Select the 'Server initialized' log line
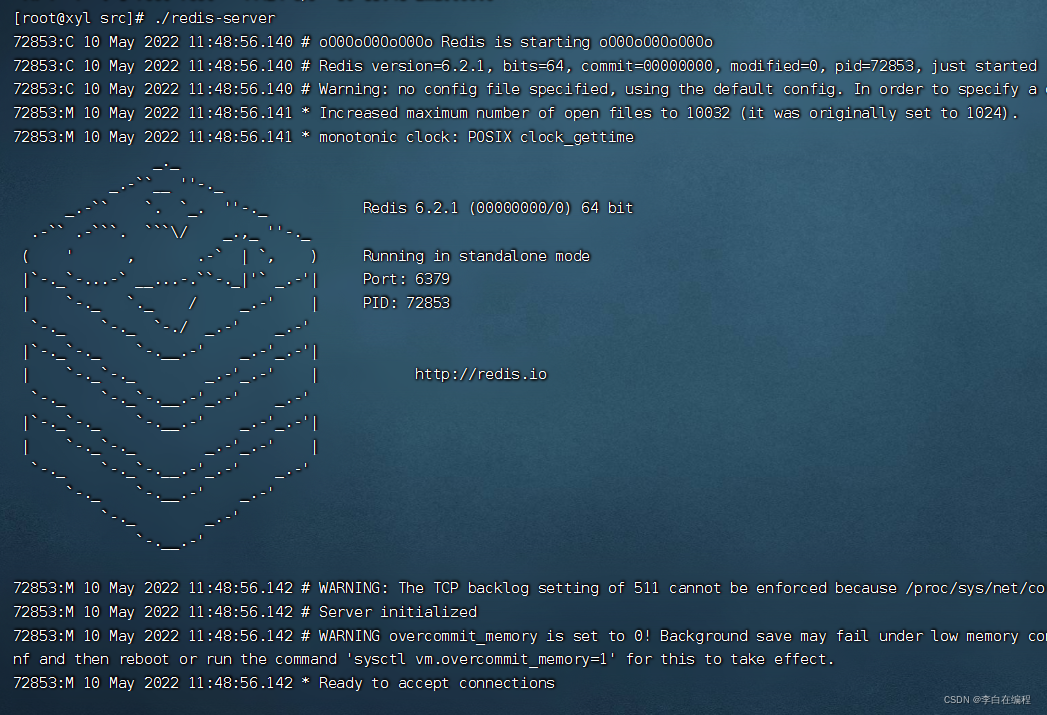This screenshot has width=1047, height=715. pos(245,612)
